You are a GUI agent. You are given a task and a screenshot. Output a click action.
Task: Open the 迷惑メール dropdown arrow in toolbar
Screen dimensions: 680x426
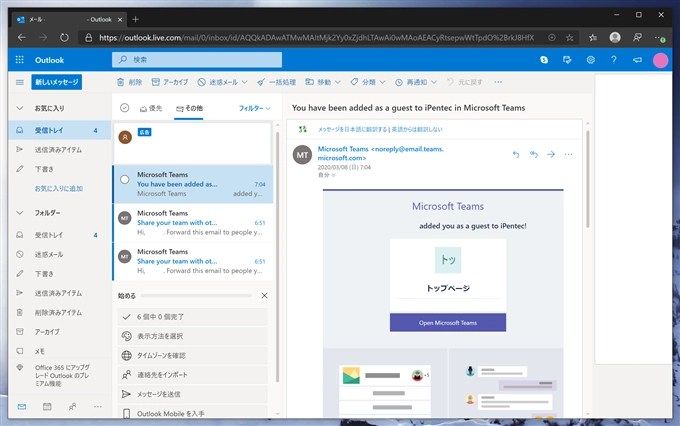point(245,82)
